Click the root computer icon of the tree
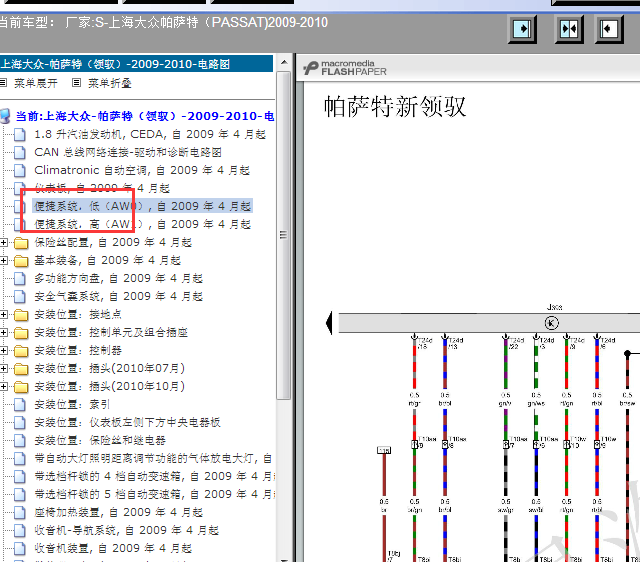This screenshot has width=640, height=562. [x=7, y=116]
